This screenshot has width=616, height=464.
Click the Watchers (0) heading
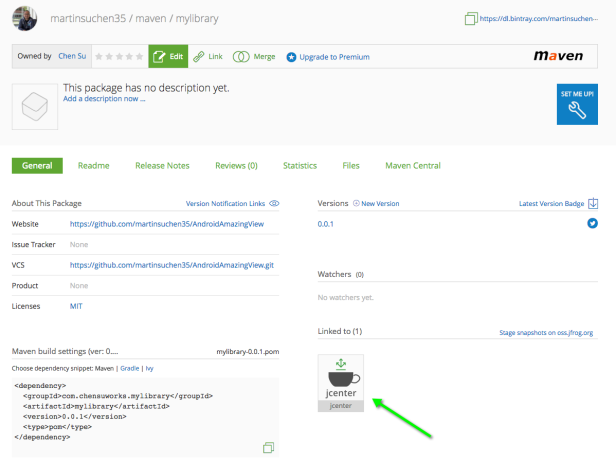[341, 274]
